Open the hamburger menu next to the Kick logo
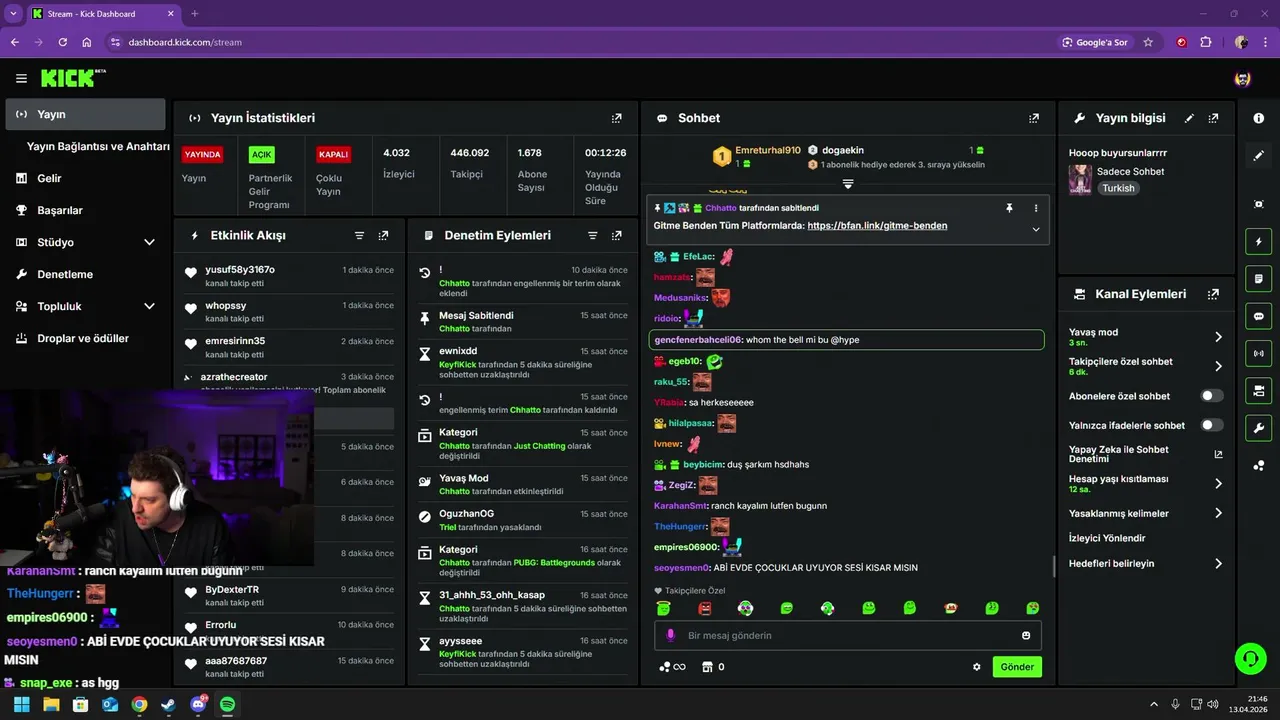Screen dimensions: 1280x720 [x=21, y=78]
